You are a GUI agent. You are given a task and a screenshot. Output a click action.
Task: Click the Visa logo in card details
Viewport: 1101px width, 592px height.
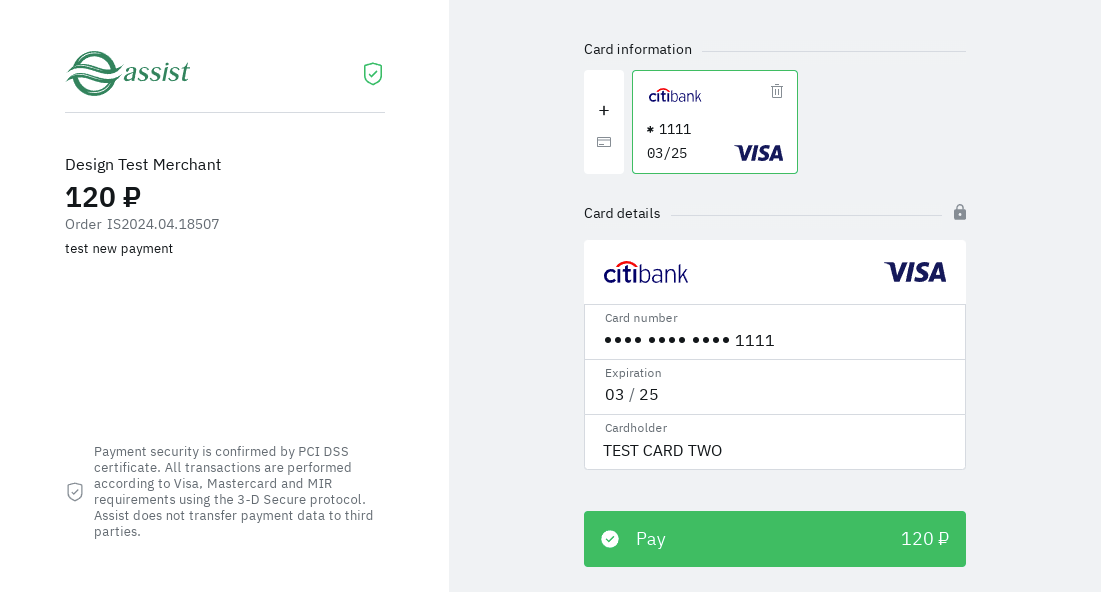pyautogui.click(x=915, y=272)
